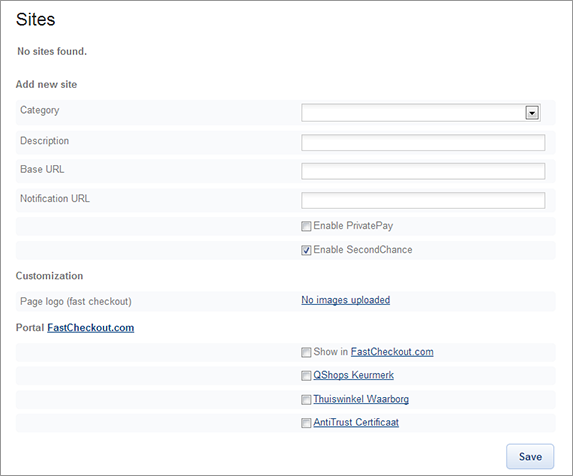Open the Category dropdown arrow

coord(532,113)
